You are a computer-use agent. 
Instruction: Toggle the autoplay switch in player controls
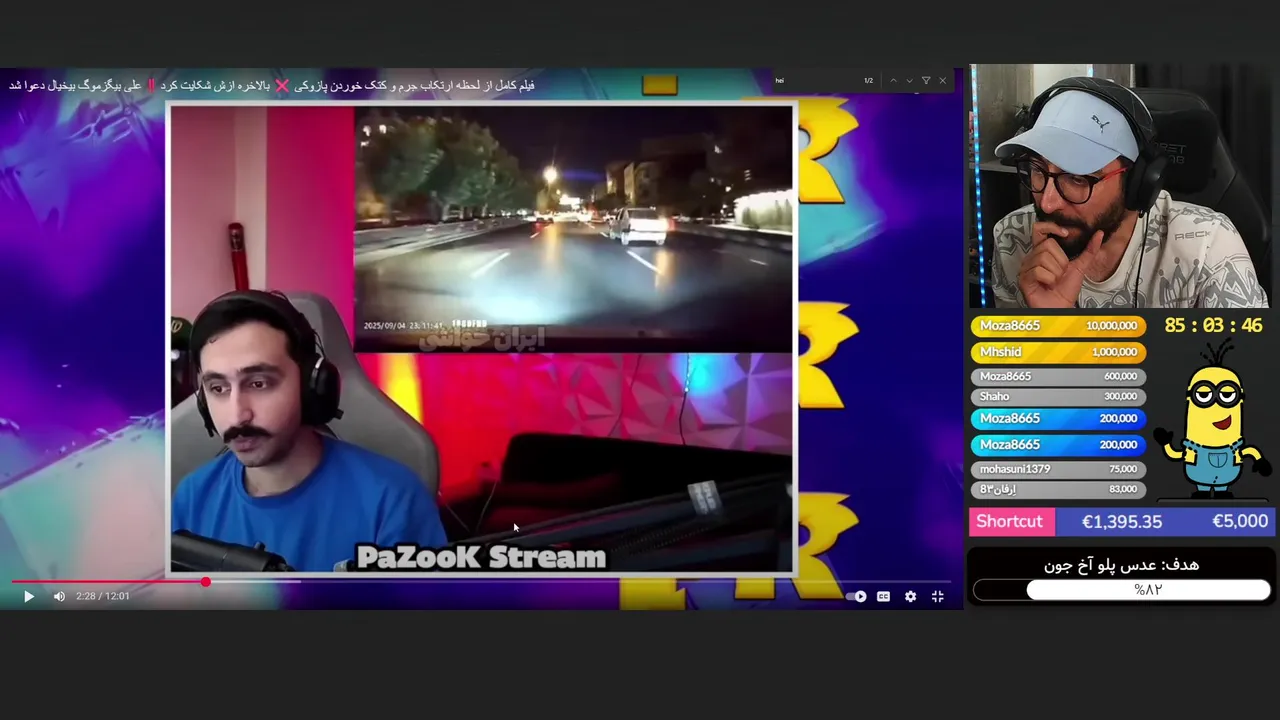pos(856,596)
